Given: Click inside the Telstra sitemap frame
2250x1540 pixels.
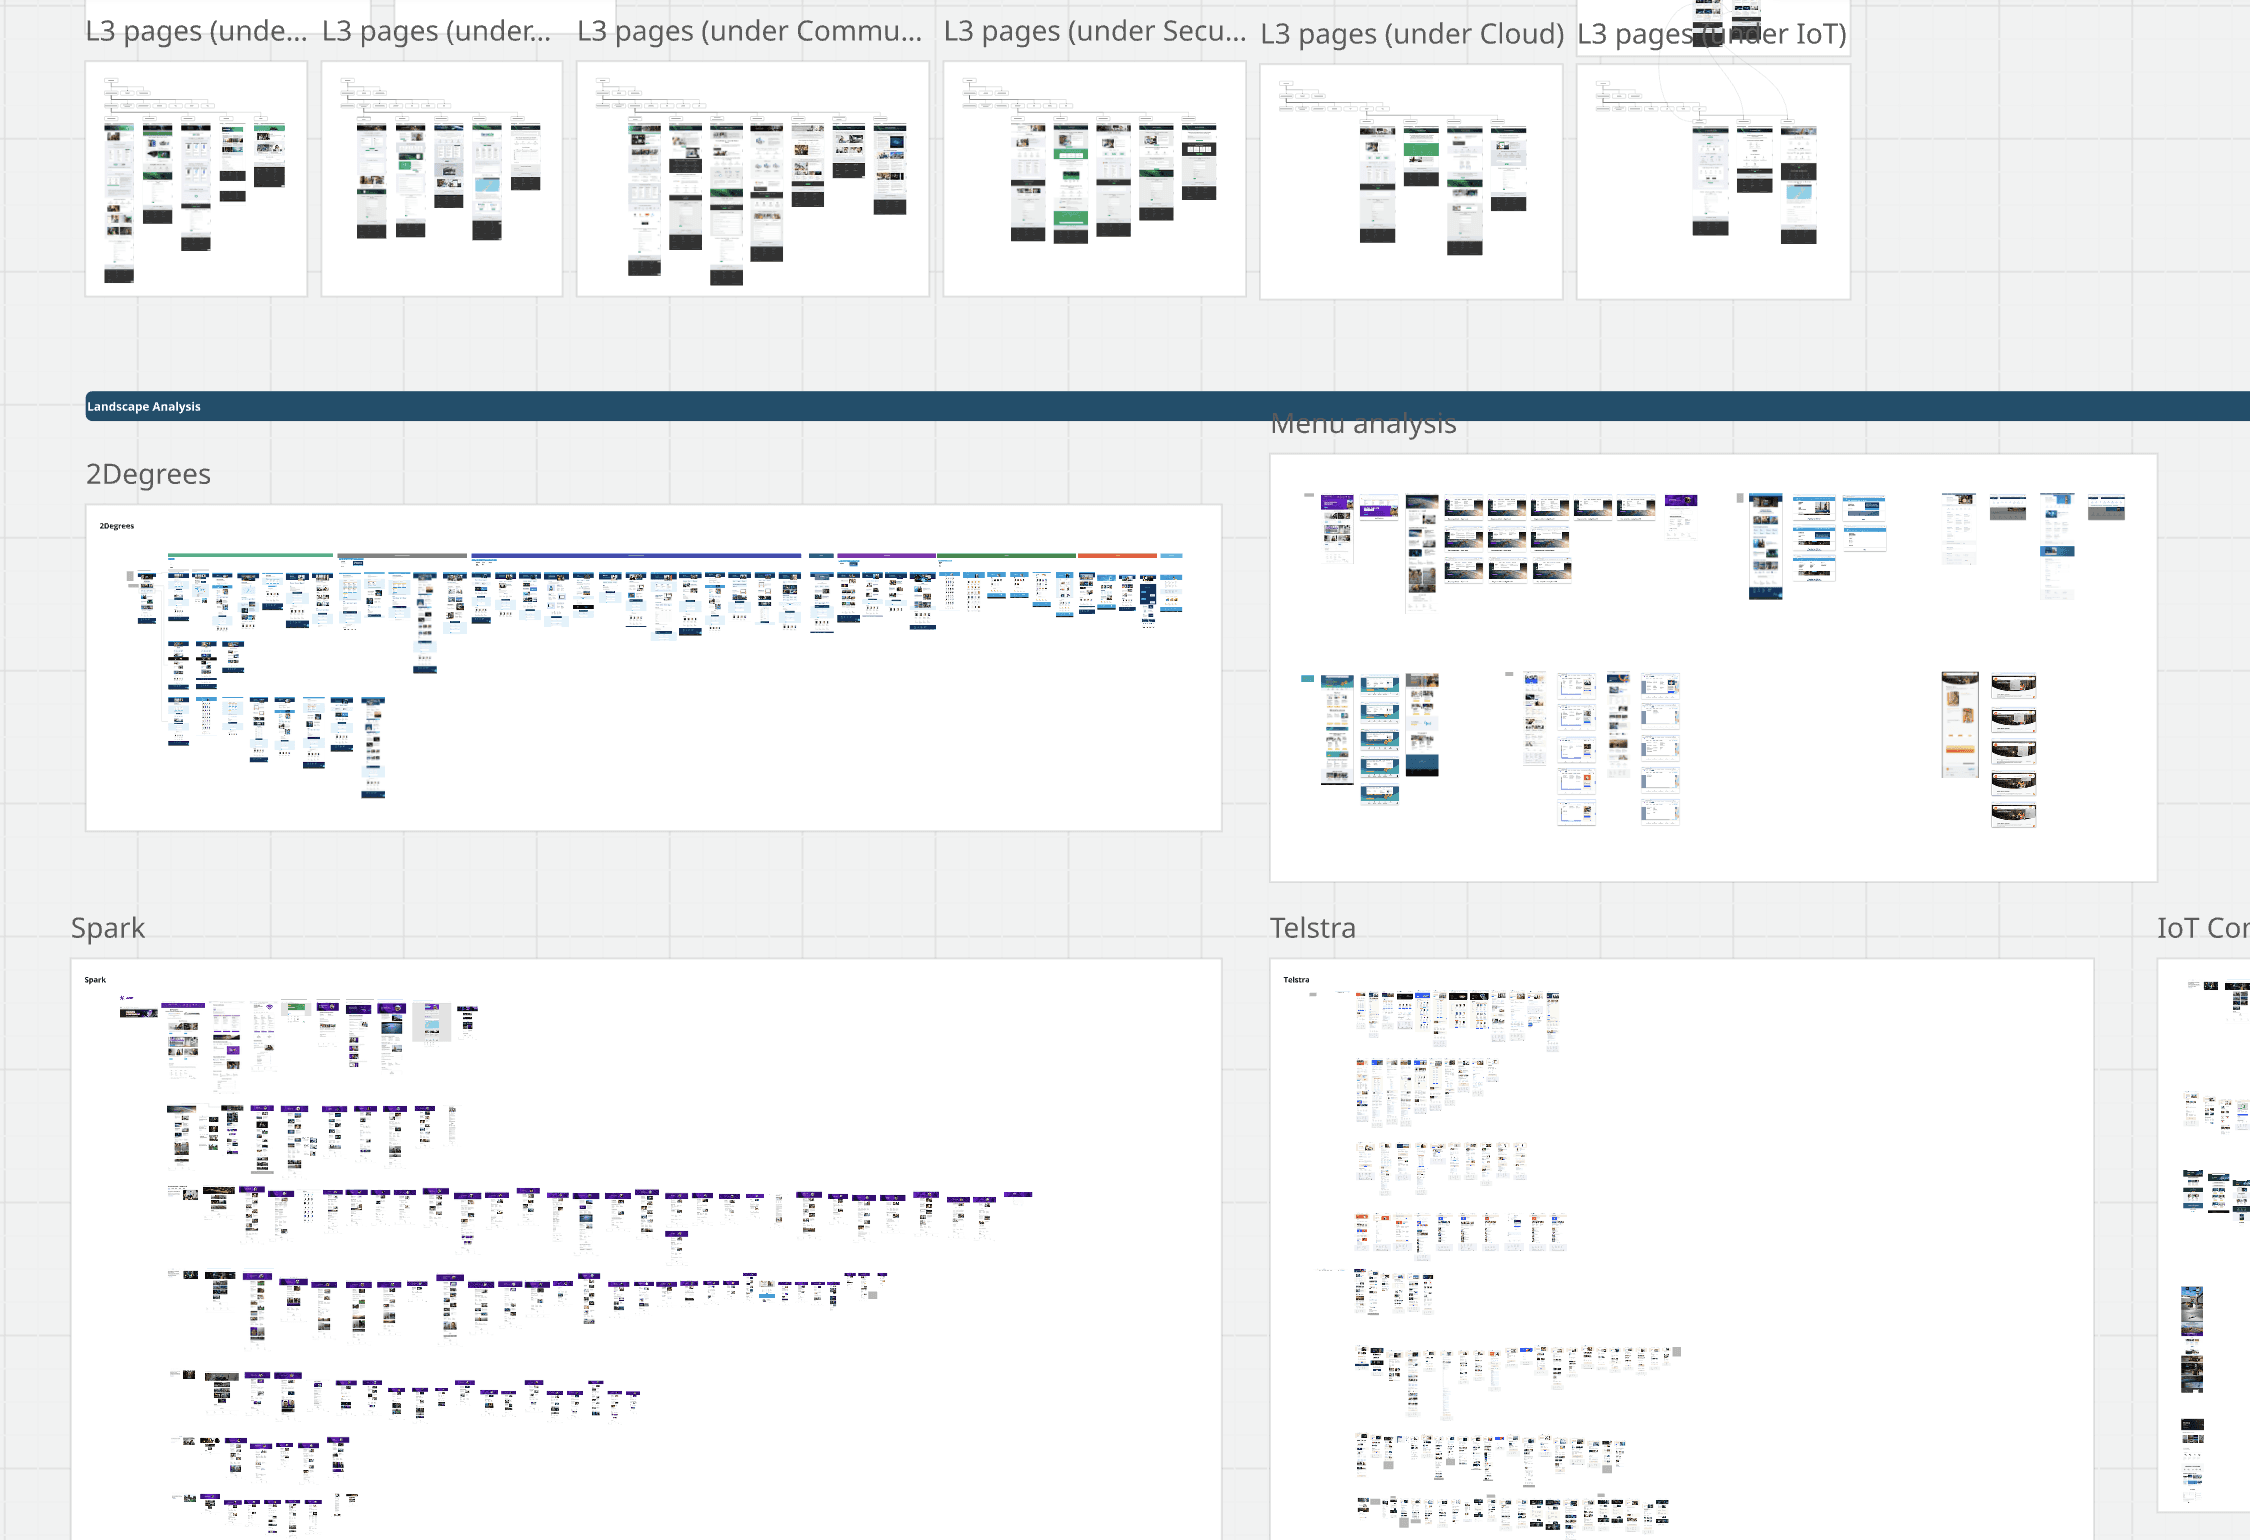Looking at the screenshot, I should 1681,1249.
